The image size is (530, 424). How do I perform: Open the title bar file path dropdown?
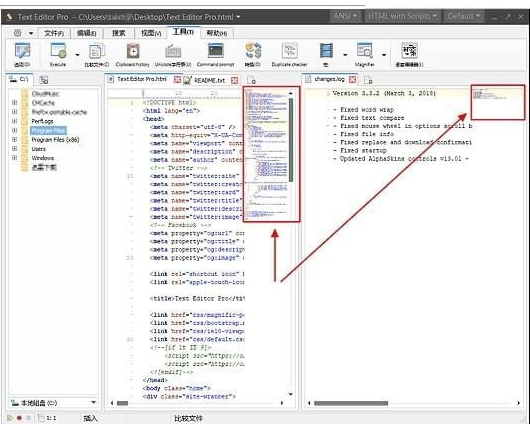(x=238, y=17)
